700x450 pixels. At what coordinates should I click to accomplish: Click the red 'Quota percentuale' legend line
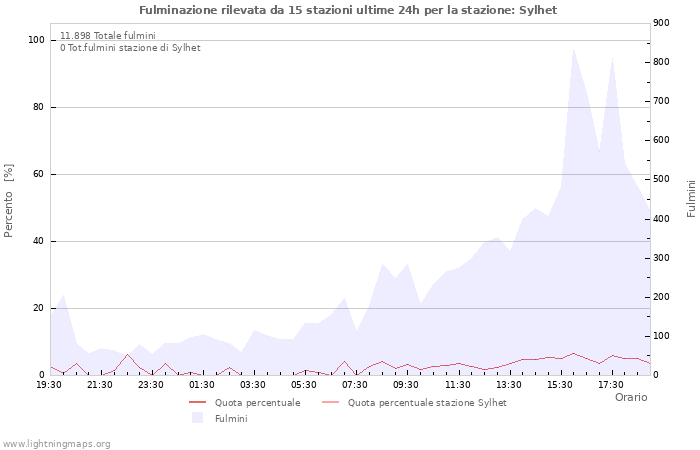pos(197,402)
